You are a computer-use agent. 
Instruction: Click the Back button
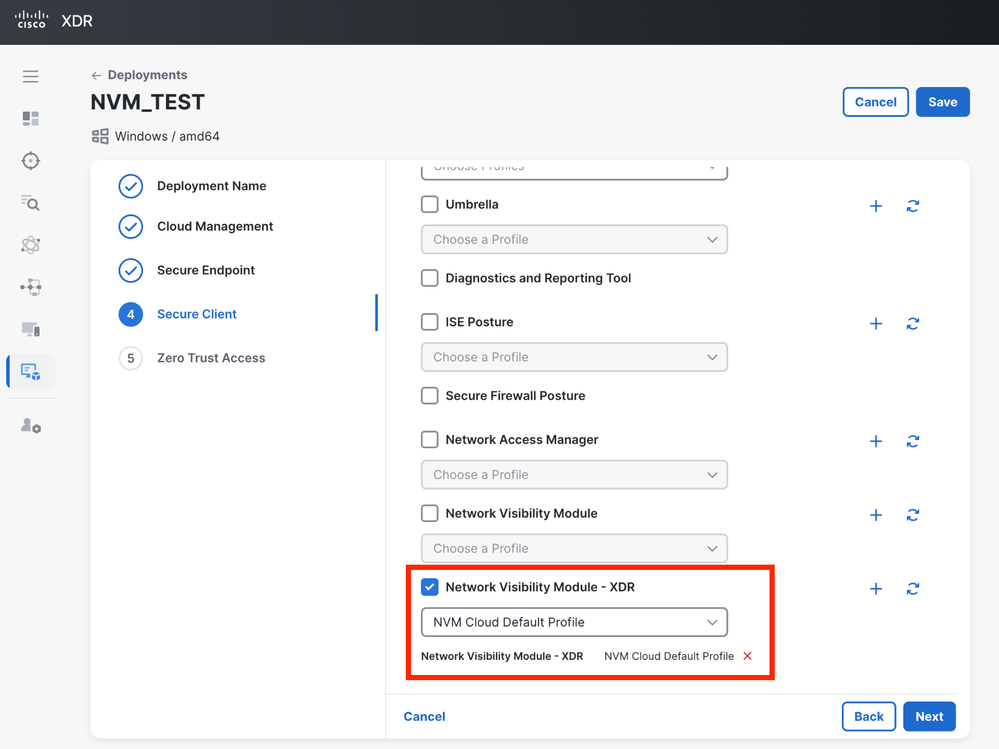(x=868, y=717)
